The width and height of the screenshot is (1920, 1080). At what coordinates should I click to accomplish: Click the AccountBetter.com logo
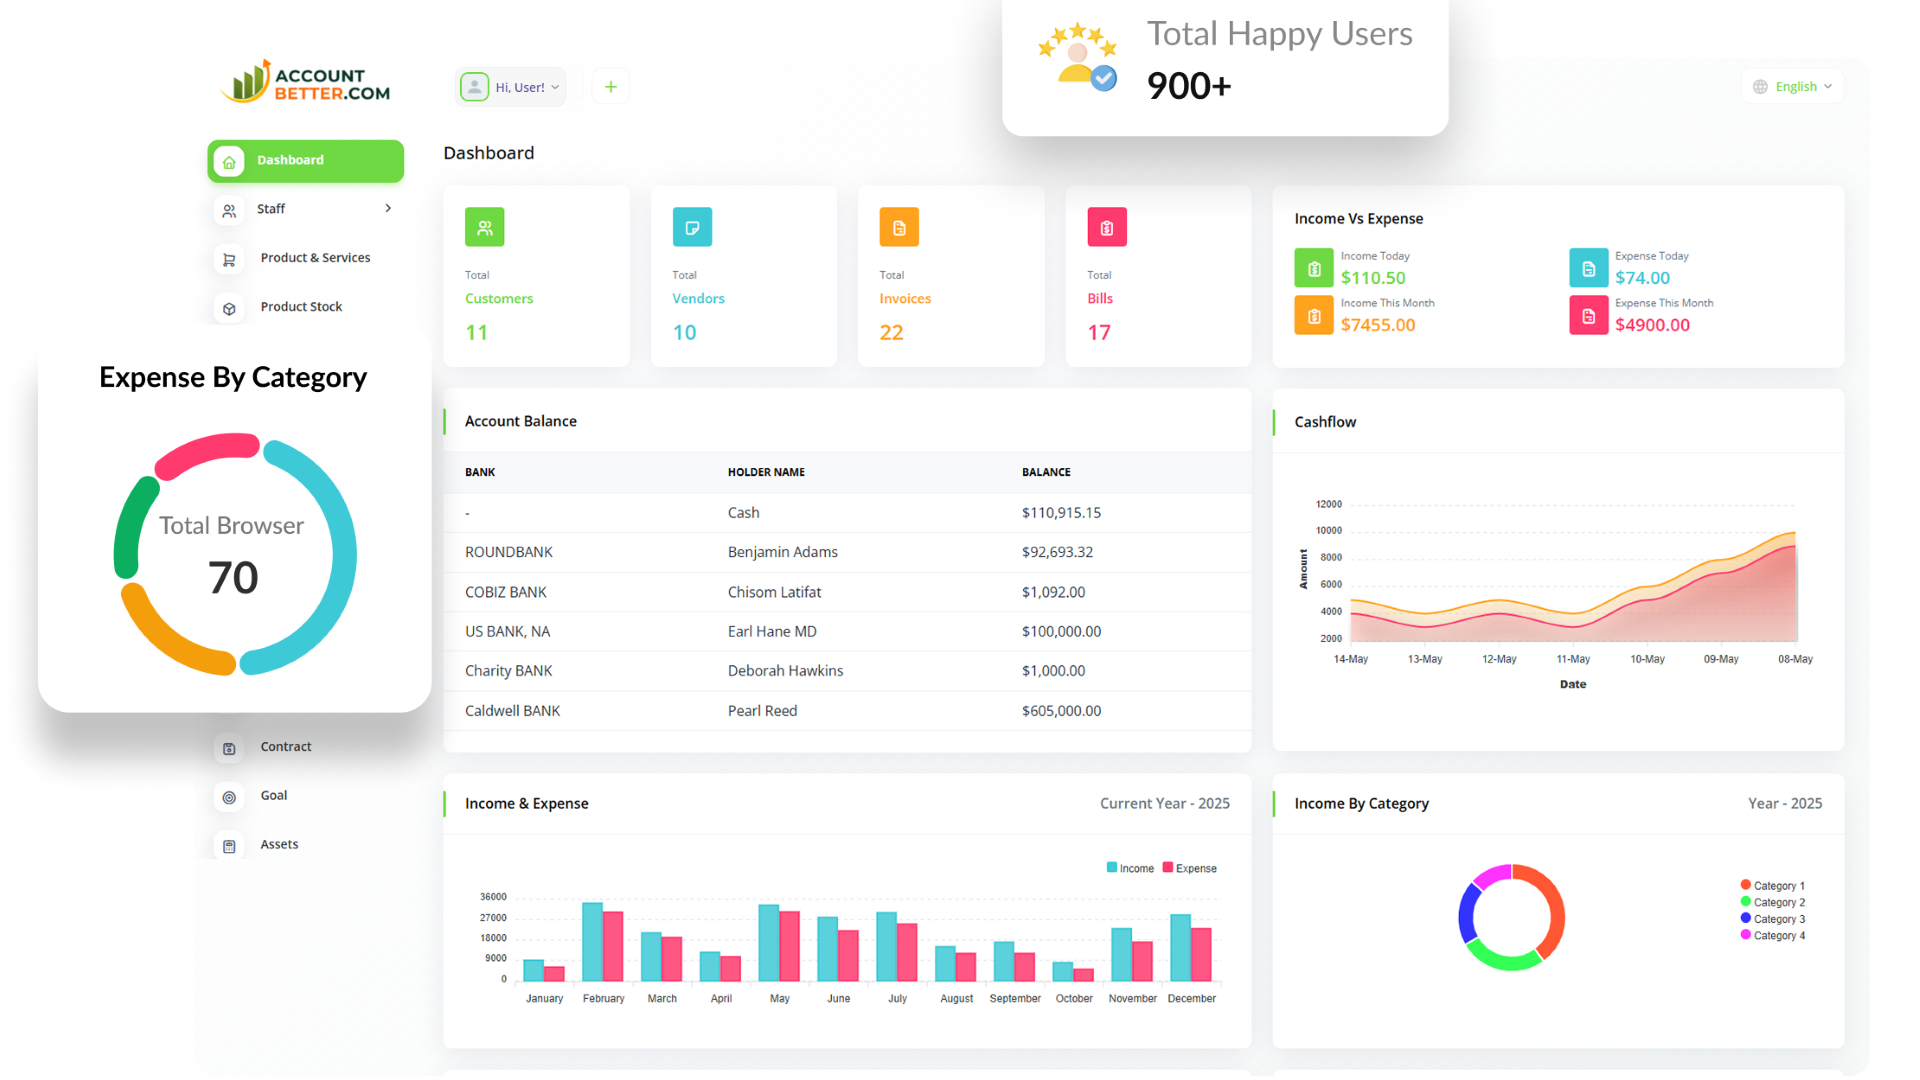306,82
